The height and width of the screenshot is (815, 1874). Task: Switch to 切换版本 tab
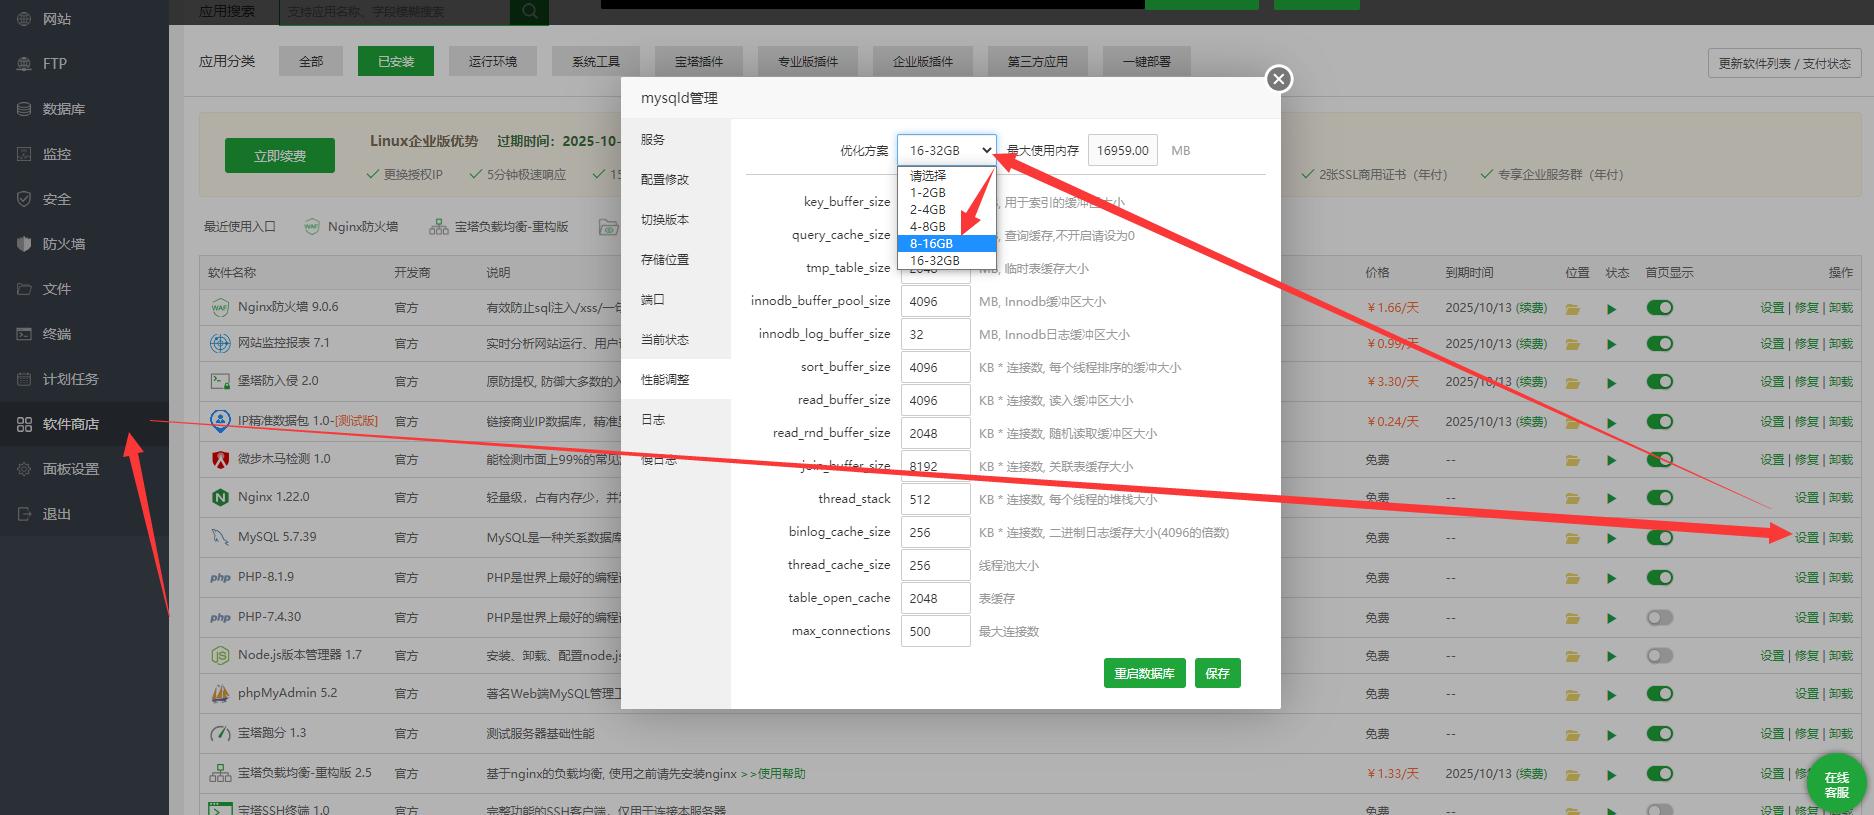pos(676,219)
